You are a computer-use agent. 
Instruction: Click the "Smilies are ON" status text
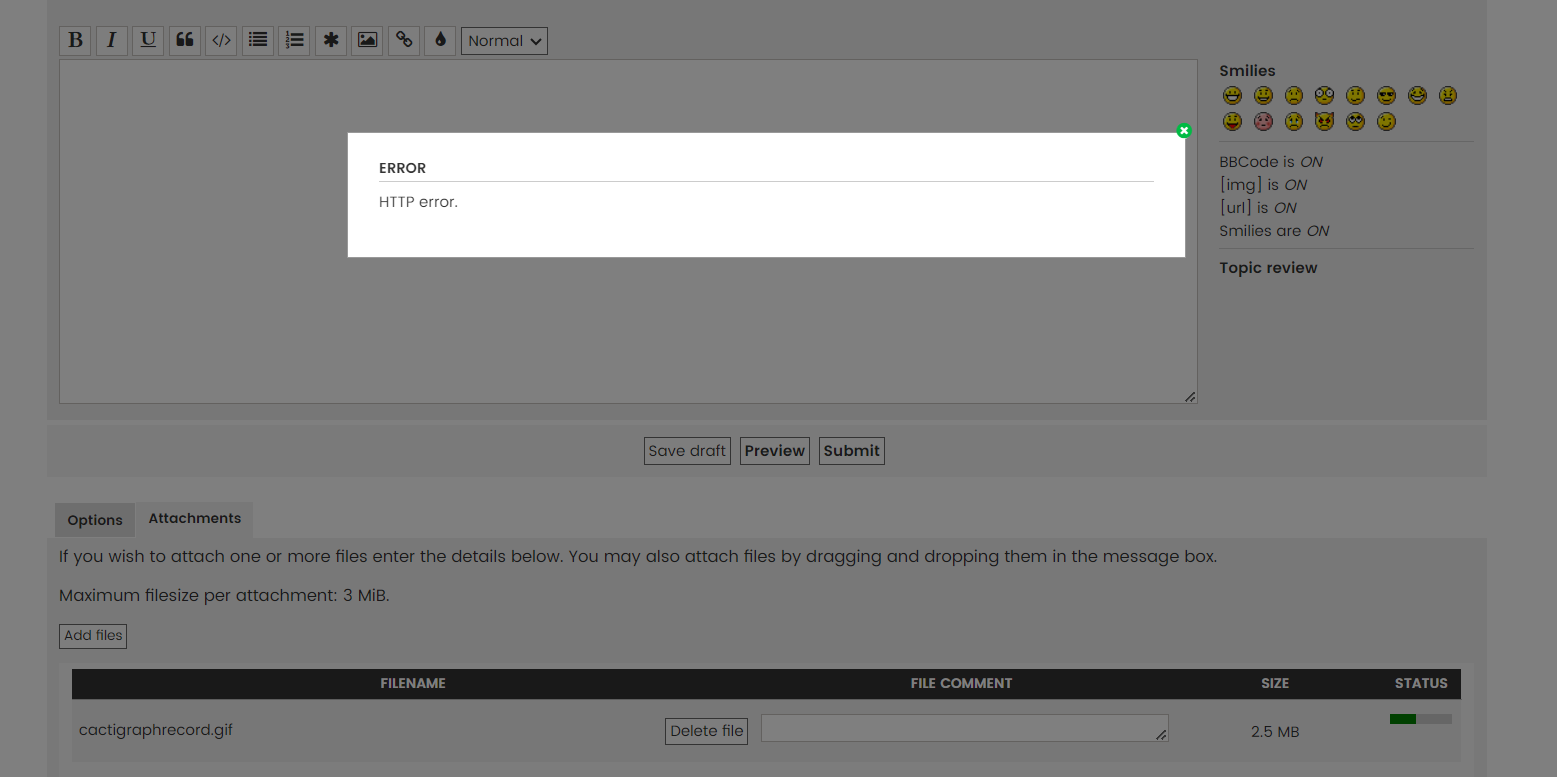(x=1274, y=231)
